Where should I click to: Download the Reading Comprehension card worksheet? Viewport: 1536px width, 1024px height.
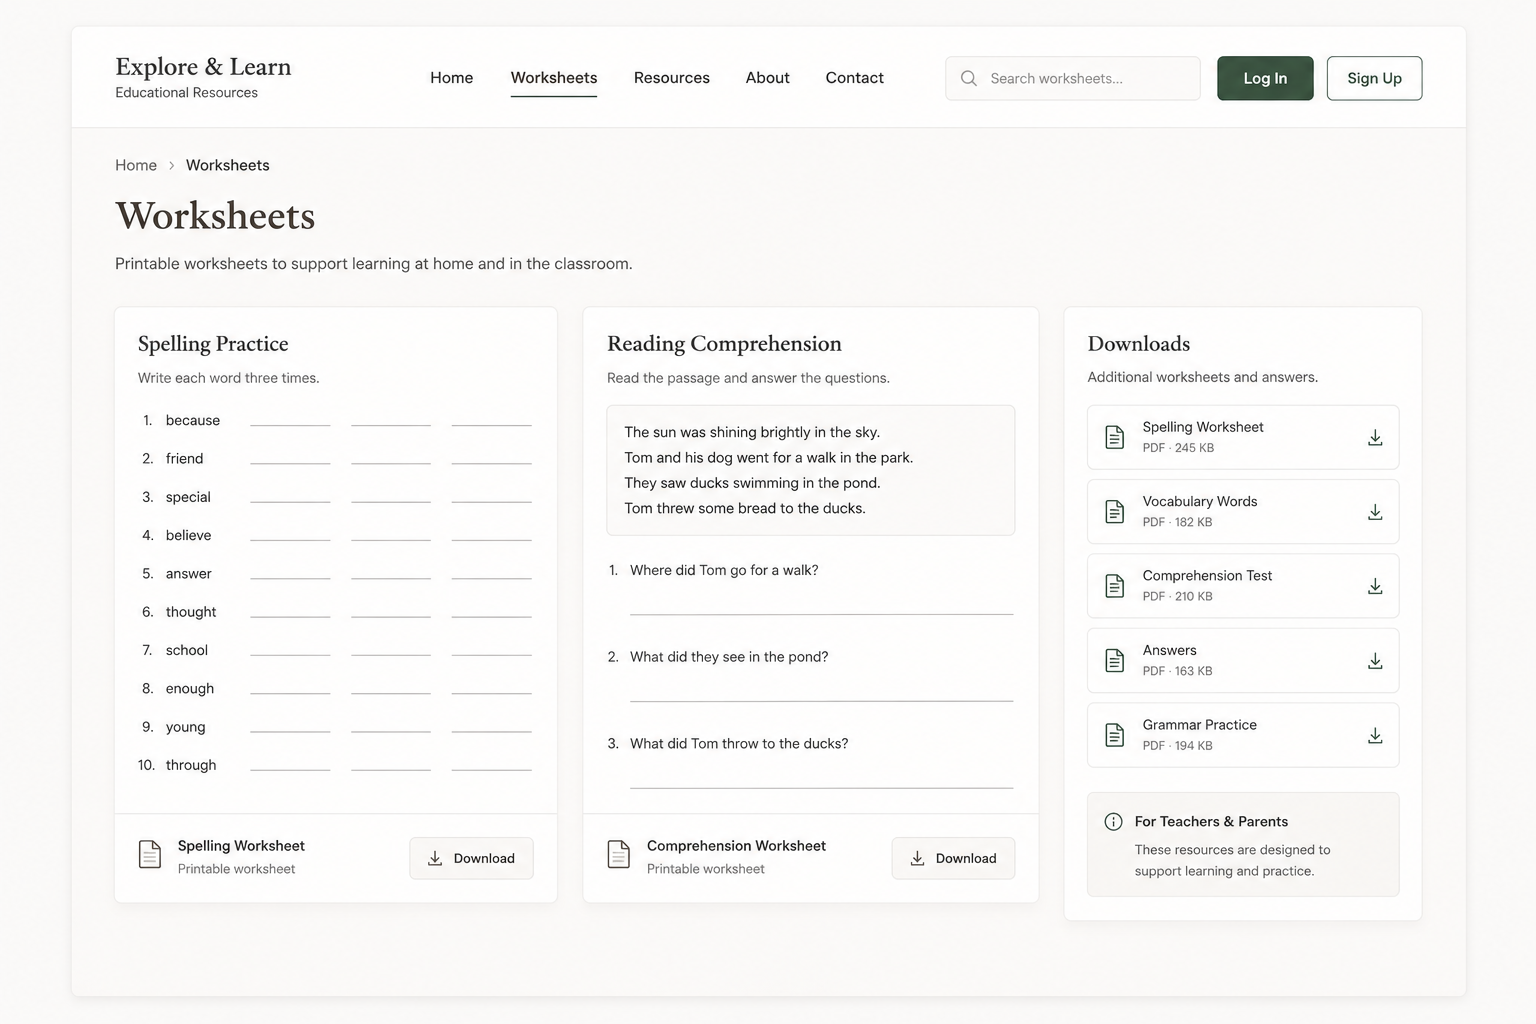(x=953, y=858)
